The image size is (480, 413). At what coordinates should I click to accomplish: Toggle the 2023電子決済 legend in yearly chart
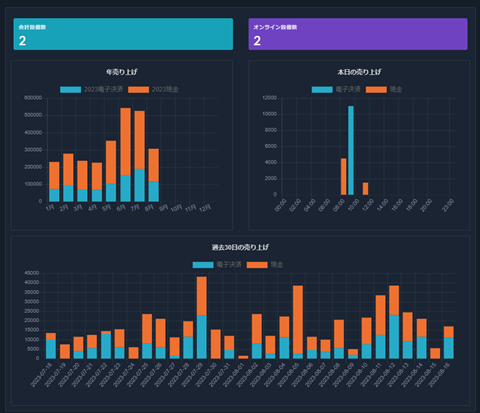coord(91,89)
